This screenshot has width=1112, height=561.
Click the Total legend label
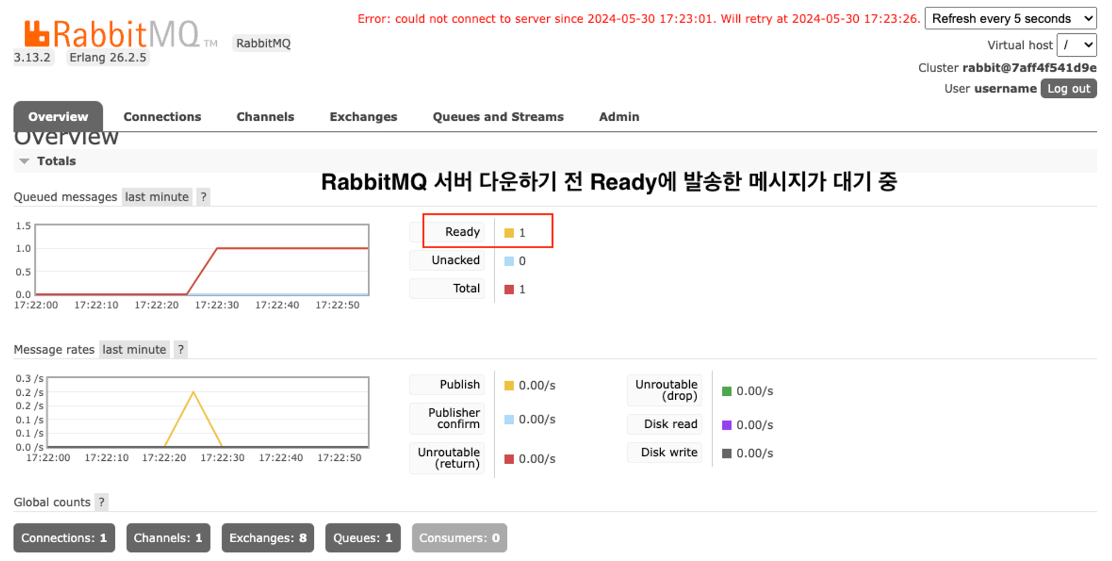coord(447,289)
